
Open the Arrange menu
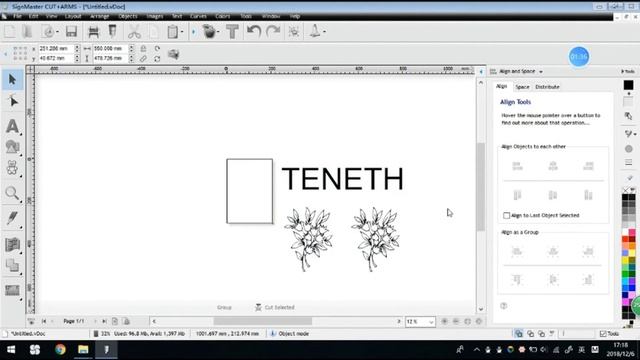tap(99, 16)
